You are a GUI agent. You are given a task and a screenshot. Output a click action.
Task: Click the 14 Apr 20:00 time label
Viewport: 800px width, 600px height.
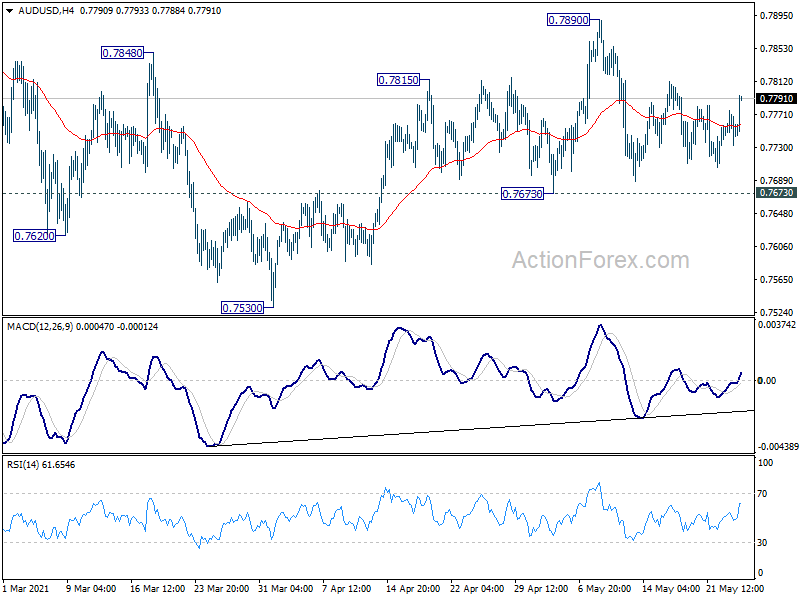point(413,589)
